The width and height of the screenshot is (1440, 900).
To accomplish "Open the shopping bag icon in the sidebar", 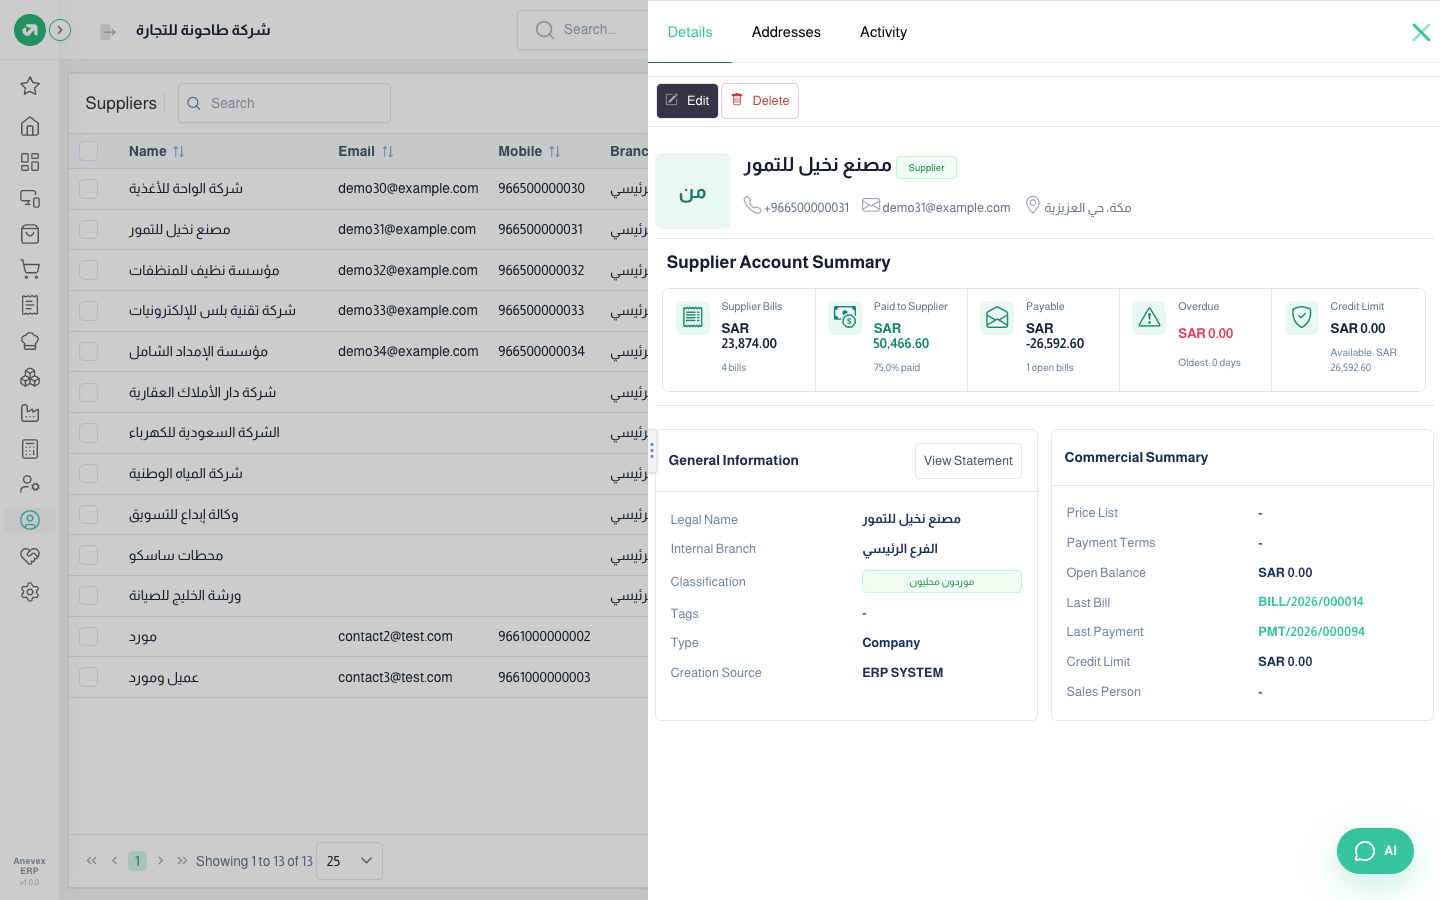I will [30, 234].
